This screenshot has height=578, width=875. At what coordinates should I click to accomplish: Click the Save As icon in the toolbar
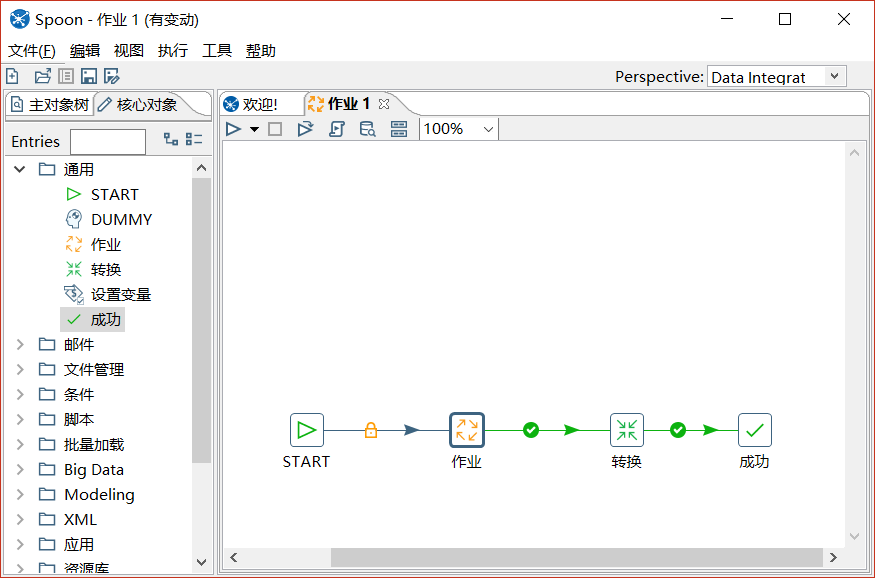pyautogui.click(x=112, y=76)
